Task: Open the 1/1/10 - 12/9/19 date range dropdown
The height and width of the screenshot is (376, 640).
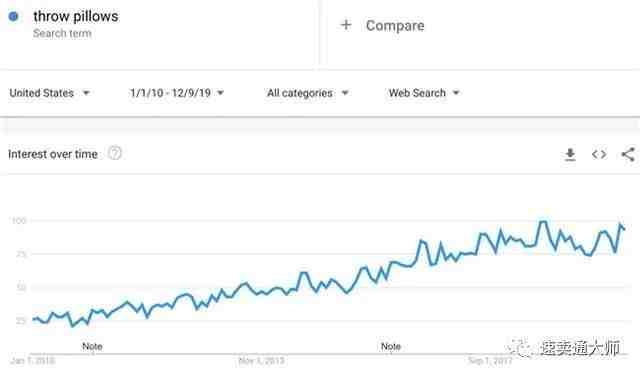Action: pyautogui.click(x=177, y=93)
